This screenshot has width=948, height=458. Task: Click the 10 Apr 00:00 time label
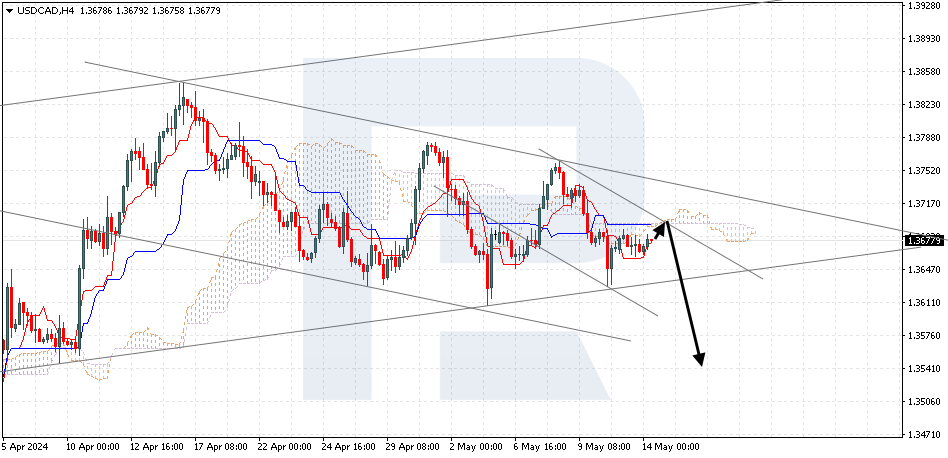93,448
